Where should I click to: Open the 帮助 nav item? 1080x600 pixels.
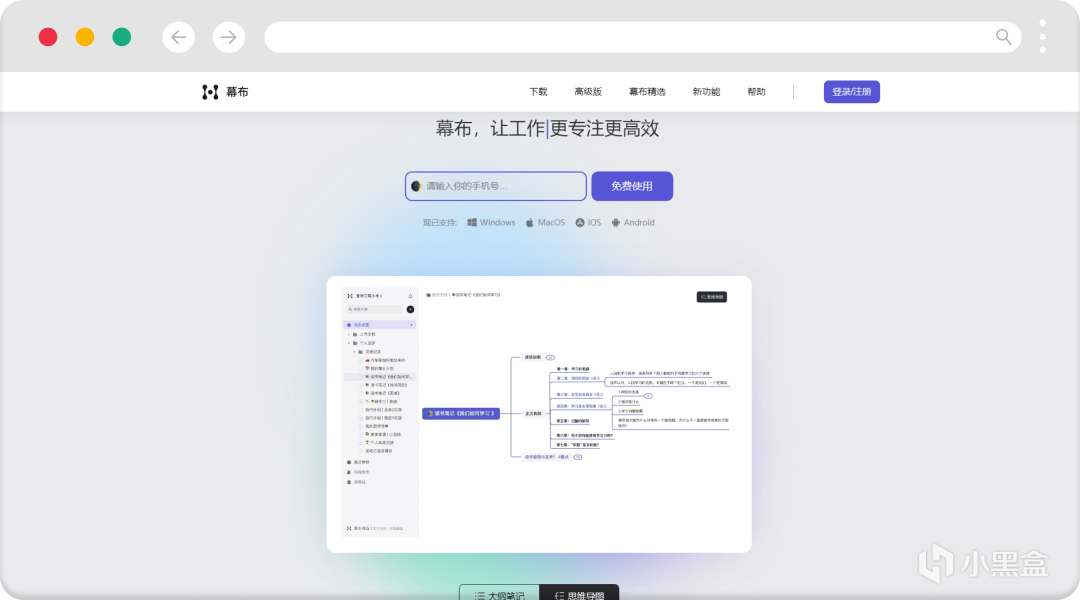pos(756,92)
